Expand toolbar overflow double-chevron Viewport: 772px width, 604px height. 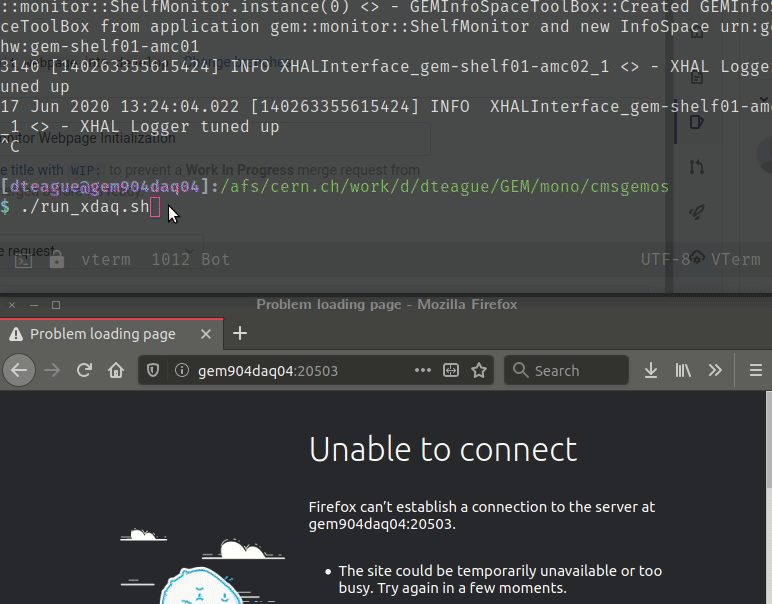click(715, 370)
